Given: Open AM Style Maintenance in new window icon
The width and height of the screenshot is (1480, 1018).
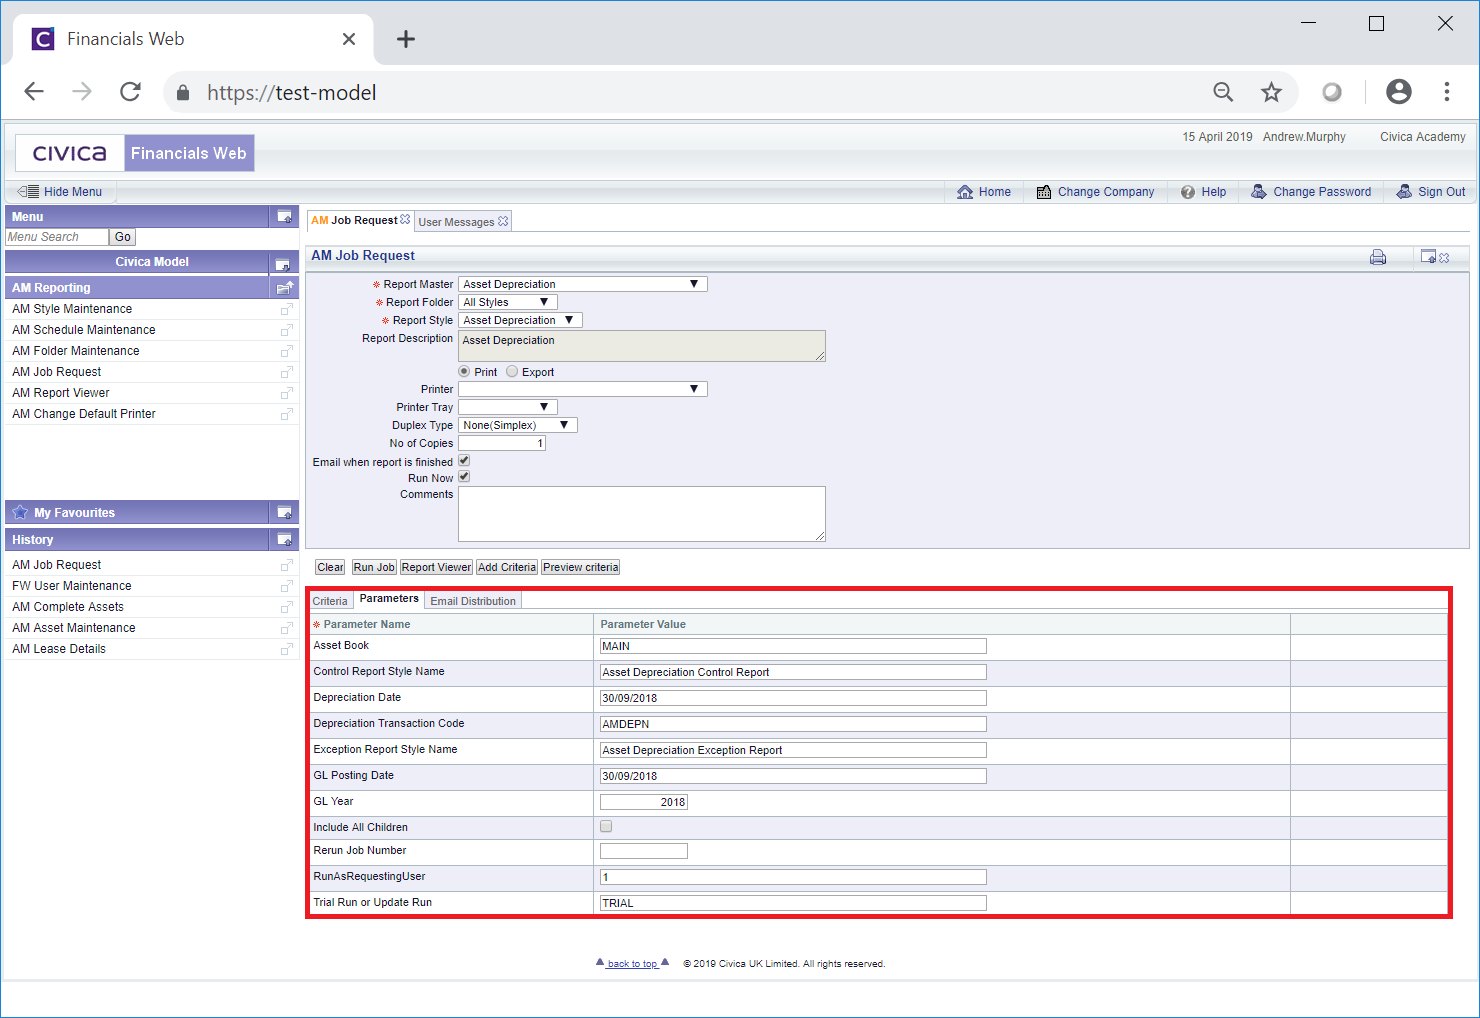Looking at the screenshot, I should point(287,309).
